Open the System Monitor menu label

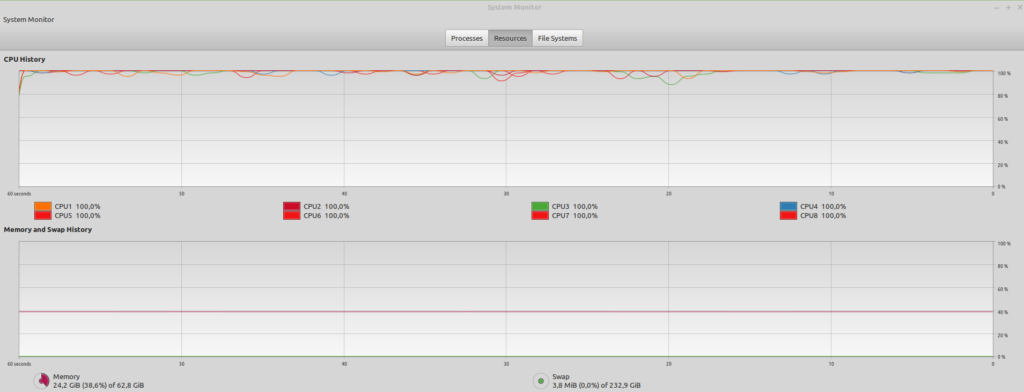coord(29,20)
